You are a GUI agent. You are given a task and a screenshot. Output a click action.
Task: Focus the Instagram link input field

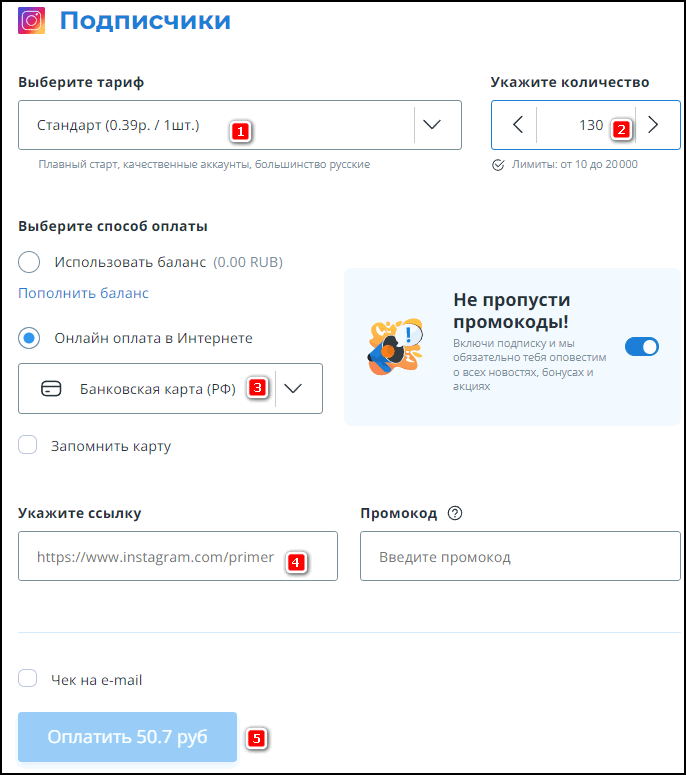click(x=178, y=556)
